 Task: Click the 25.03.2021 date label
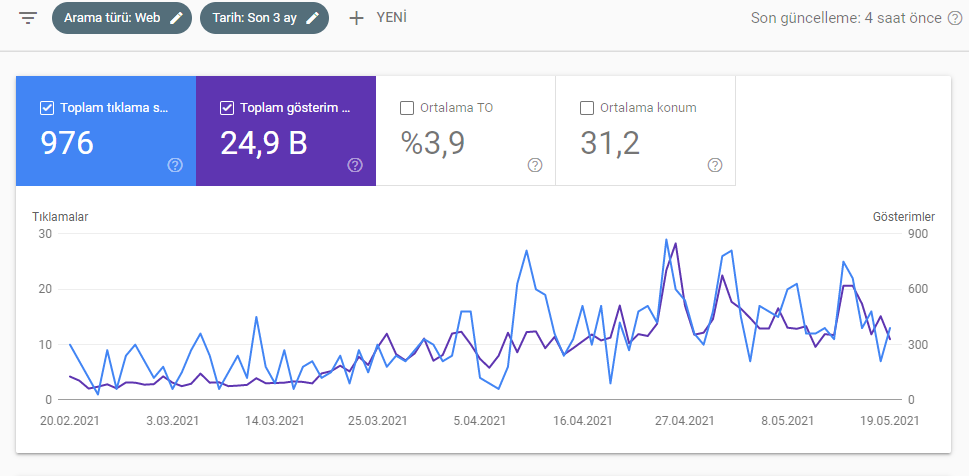378,420
